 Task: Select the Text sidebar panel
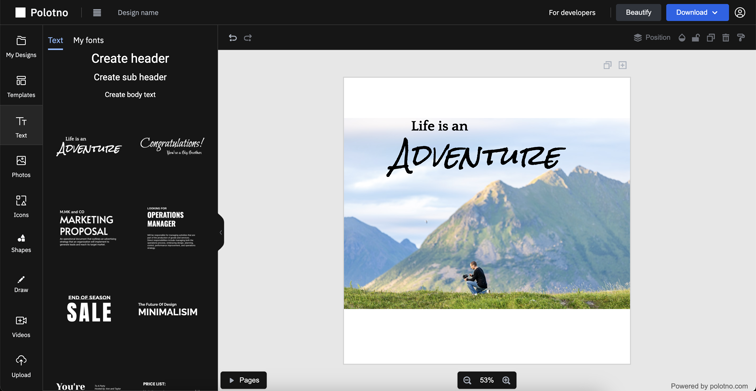pos(21,126)
